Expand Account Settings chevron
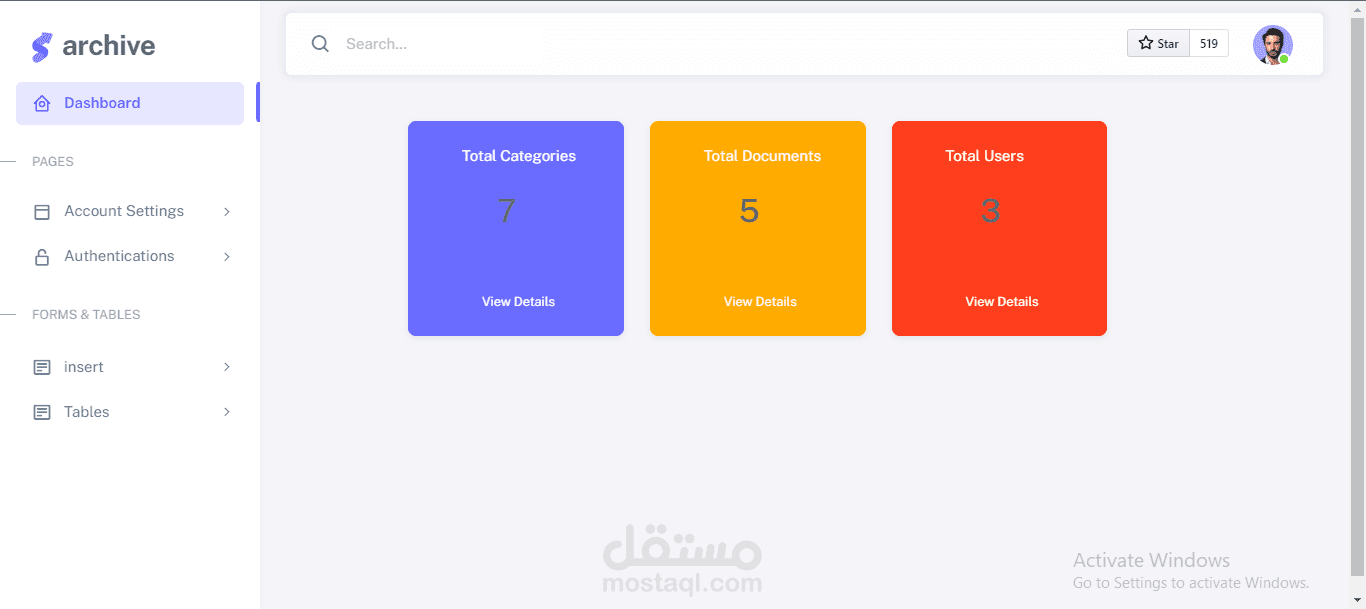This screenshot has height=609, width=1366. click(x=227, y=212)
